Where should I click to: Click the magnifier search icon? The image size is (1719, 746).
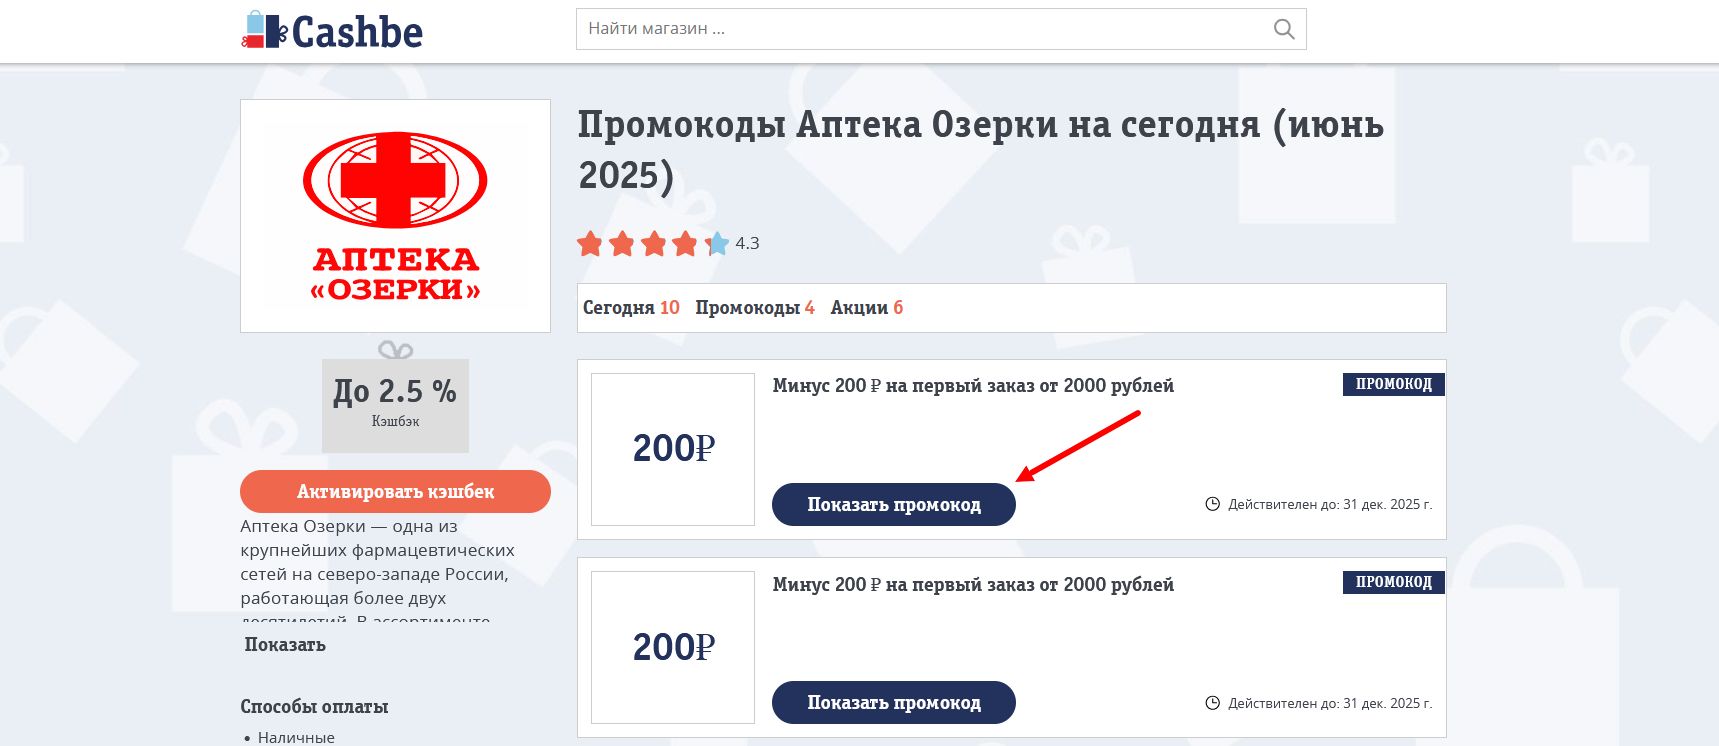point(1284,29)
